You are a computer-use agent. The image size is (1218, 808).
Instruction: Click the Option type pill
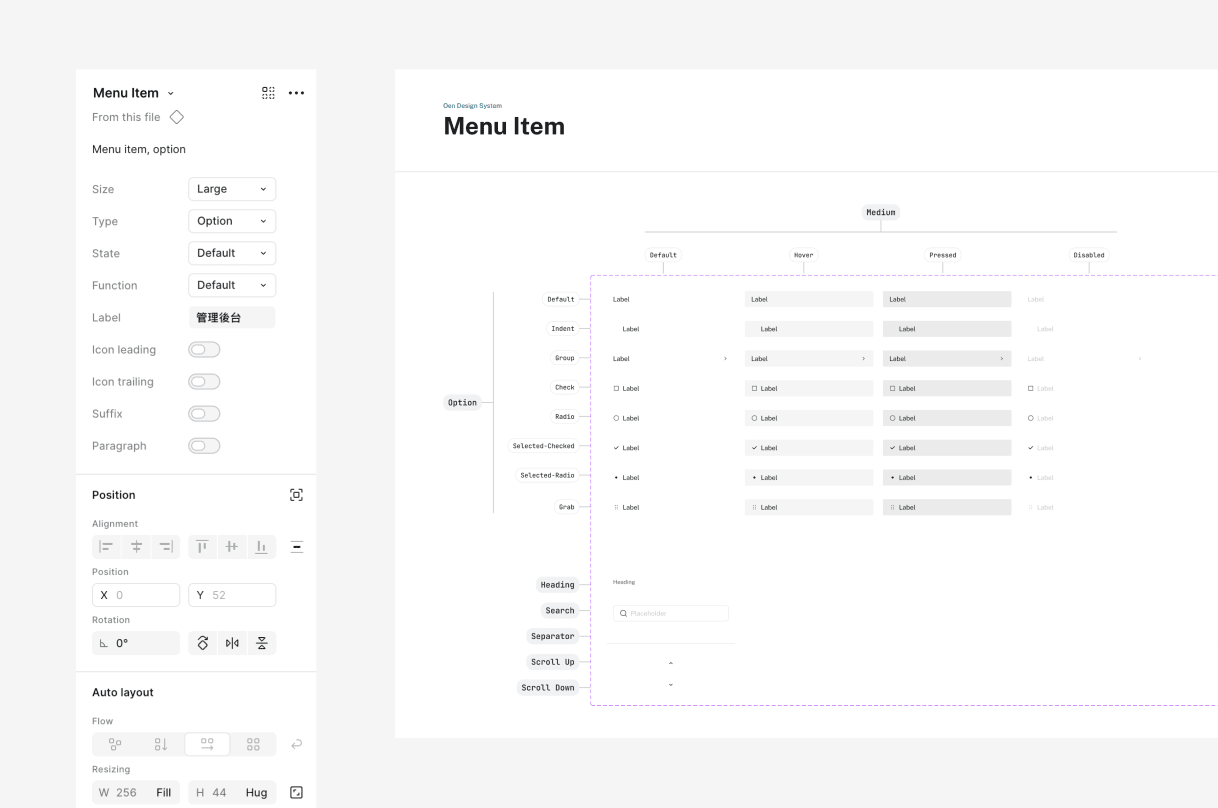(x=462, y=402)
